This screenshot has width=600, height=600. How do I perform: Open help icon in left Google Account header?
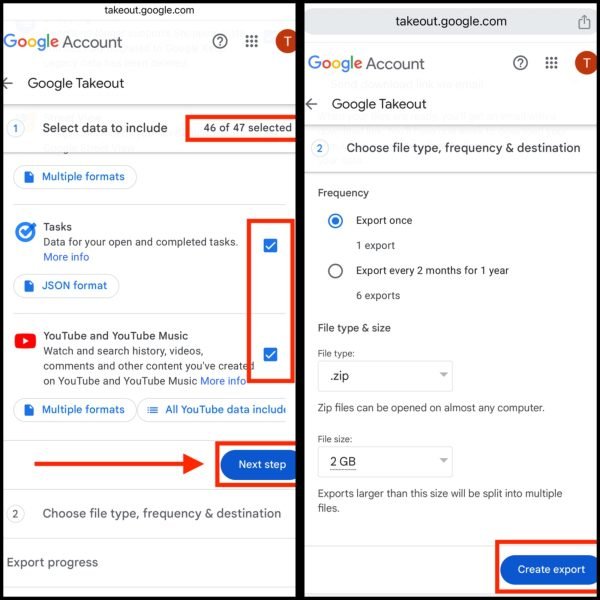click(x=220, y=41)
